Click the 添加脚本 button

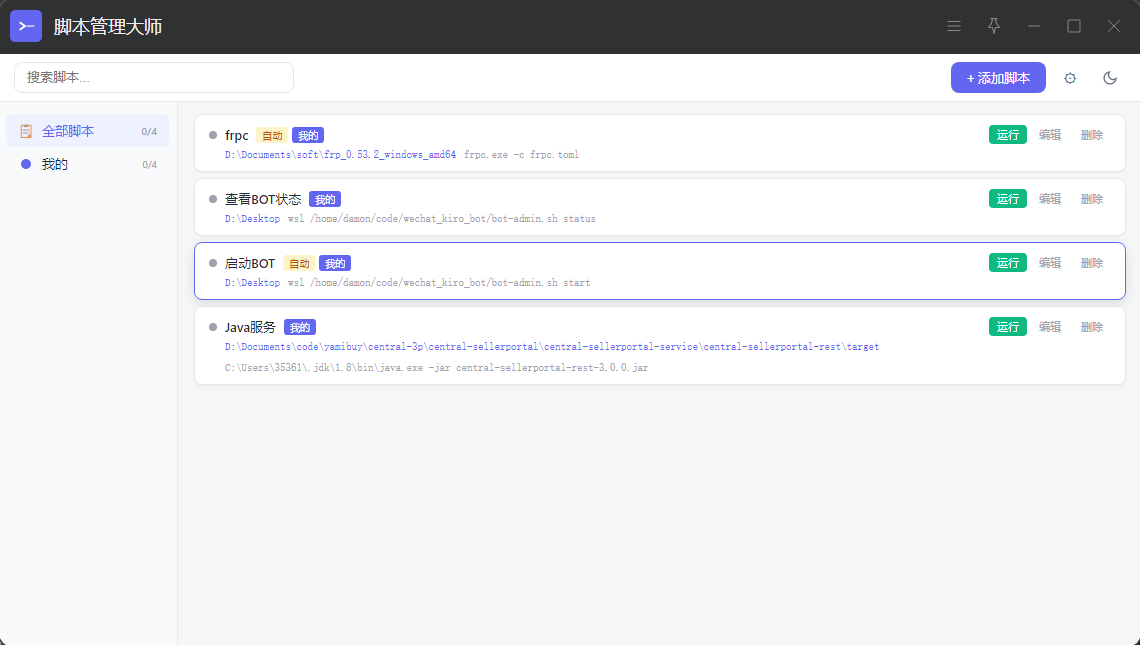998,78
